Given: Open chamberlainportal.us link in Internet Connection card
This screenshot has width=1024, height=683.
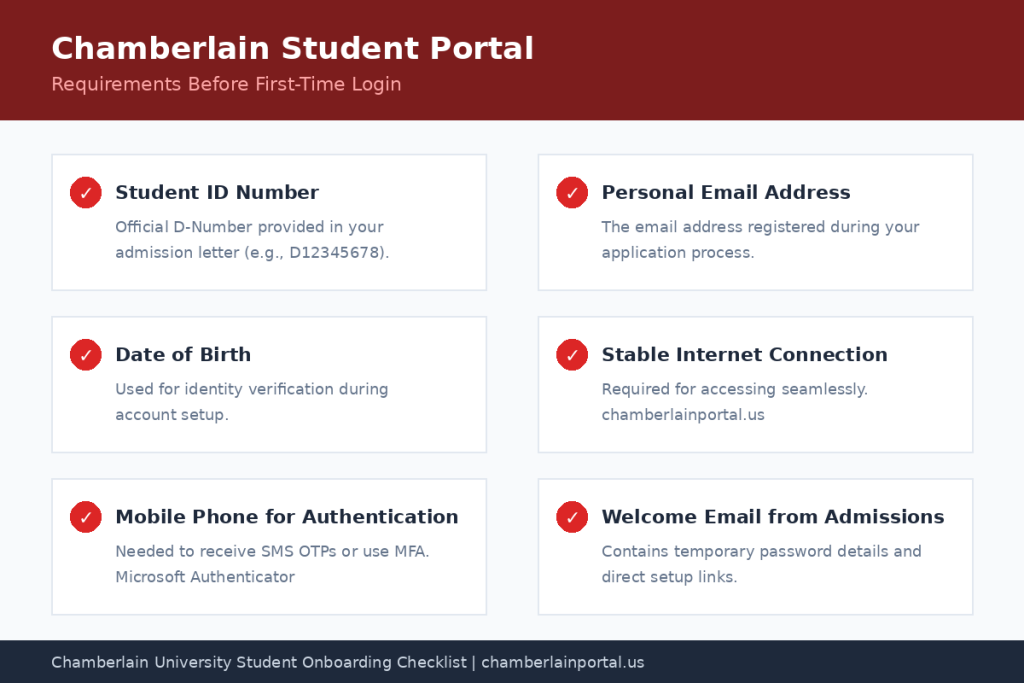Looking at the screenshot, I should 682,415.
